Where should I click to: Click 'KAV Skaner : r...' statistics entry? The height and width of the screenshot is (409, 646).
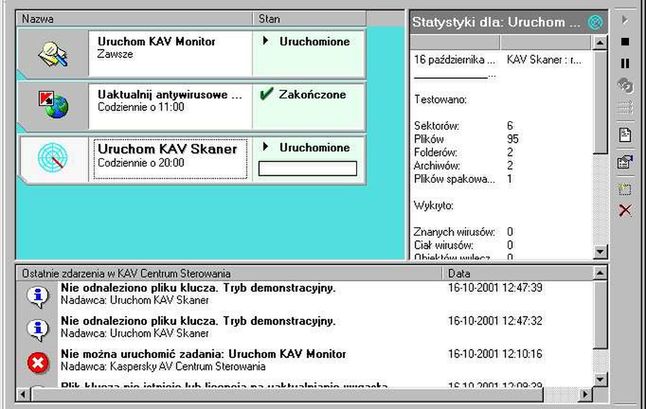point(544,60)
